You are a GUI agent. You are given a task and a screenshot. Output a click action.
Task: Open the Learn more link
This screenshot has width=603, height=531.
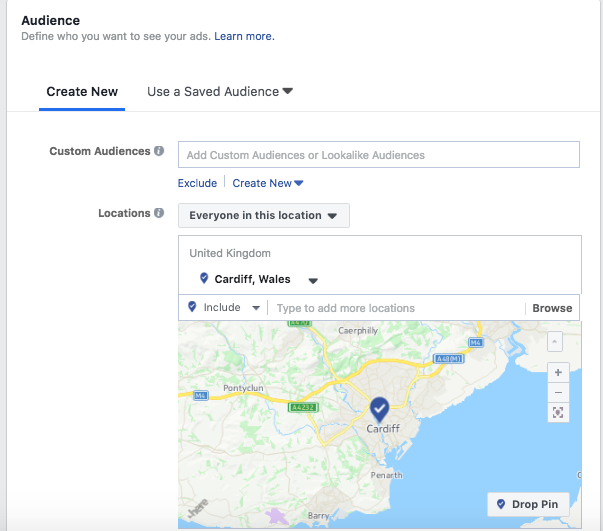coord(244,37)
